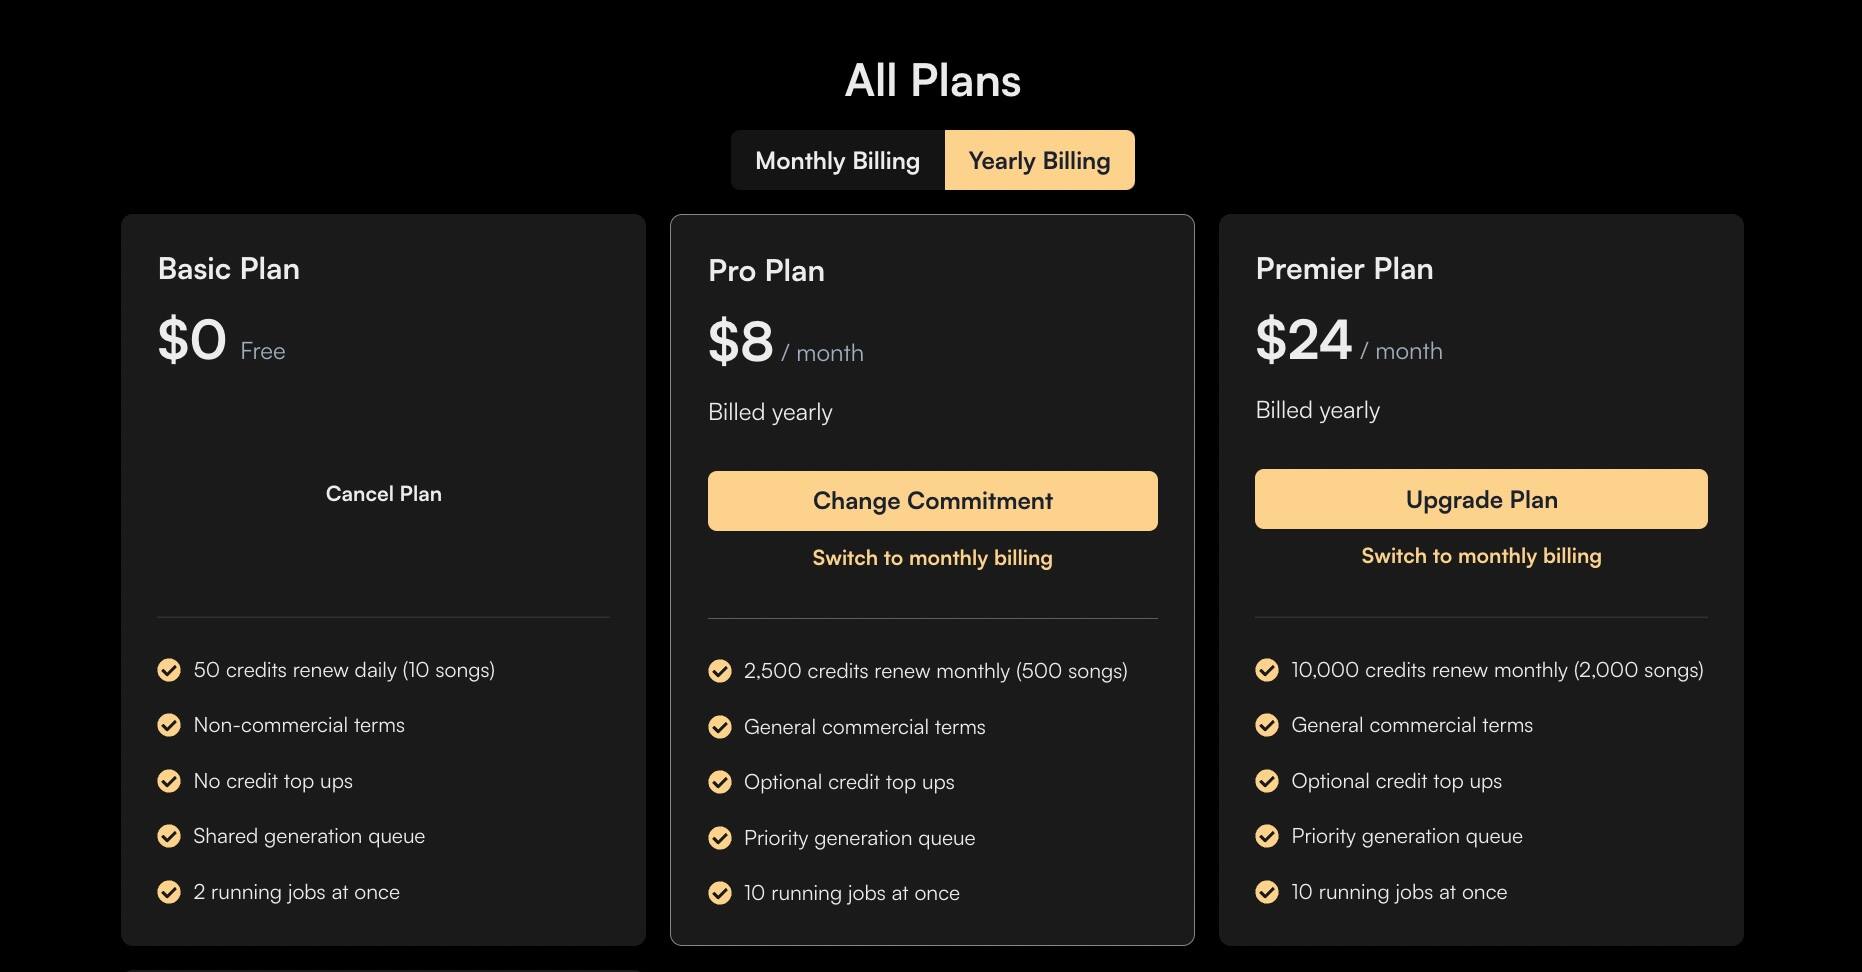1862x972 pixels.
Task: Select the Yearly Billing option
Action: click(x=1039, y=160)
